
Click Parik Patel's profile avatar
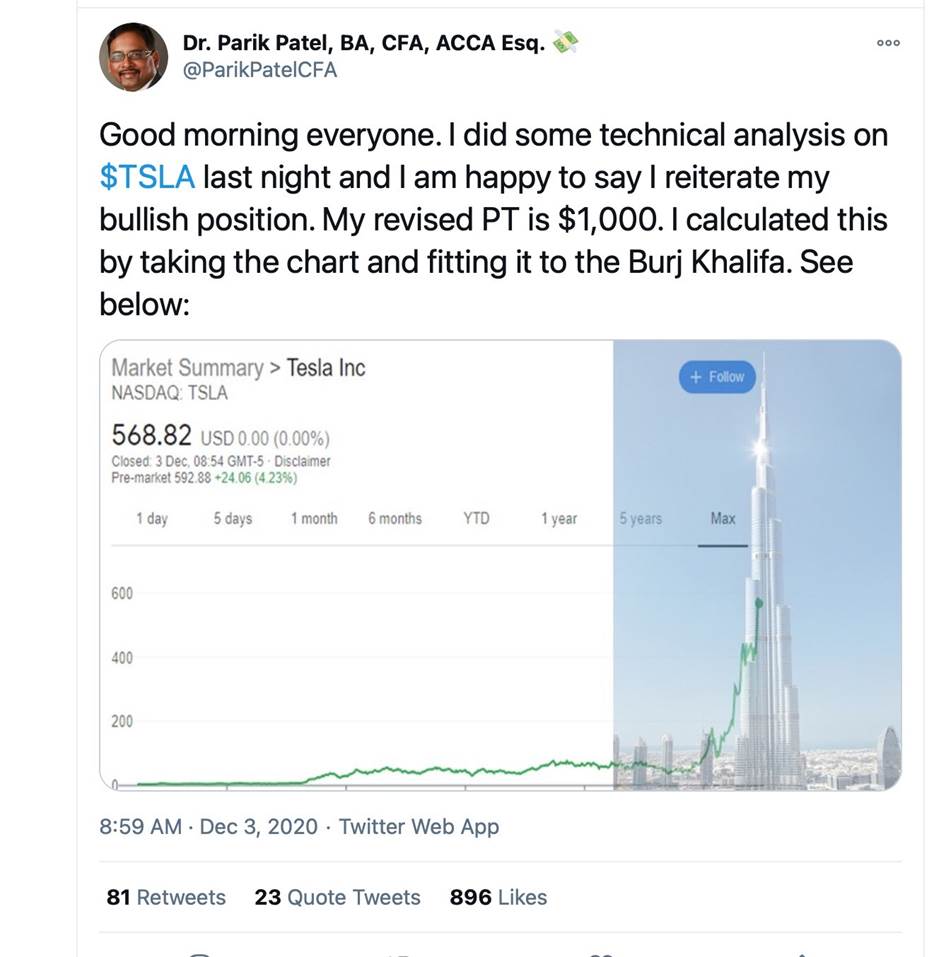click(x=133, y=57)
